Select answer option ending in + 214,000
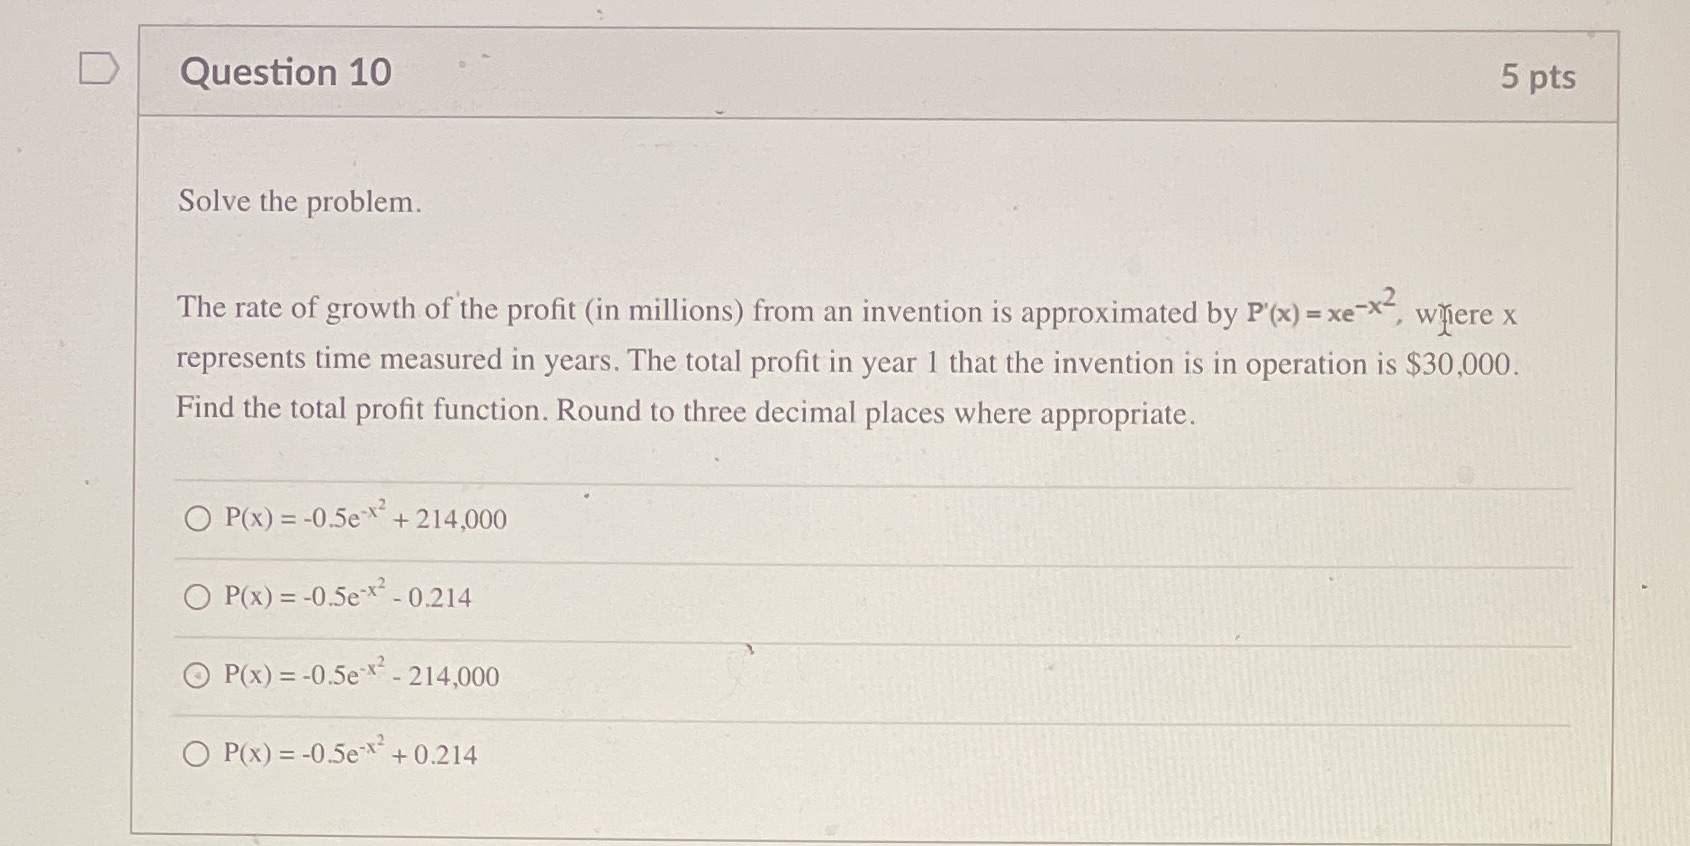Viewport: 1690px width, 846px height. 198,519
